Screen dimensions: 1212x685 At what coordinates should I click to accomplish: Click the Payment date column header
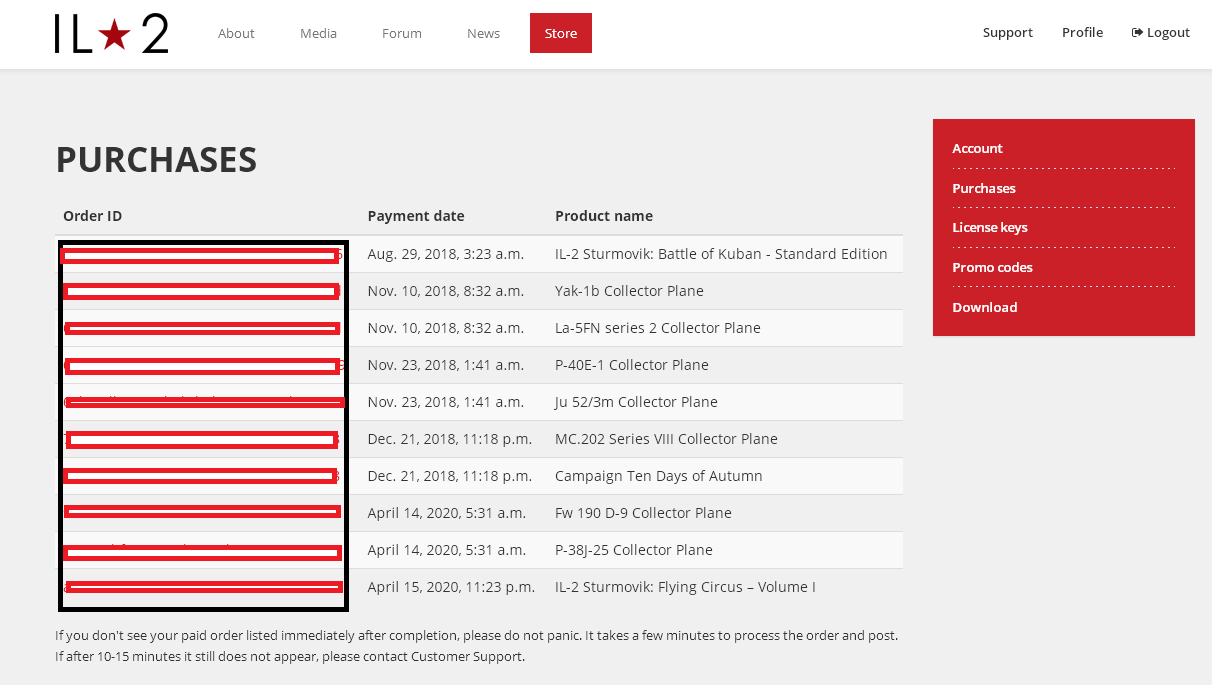416,216
